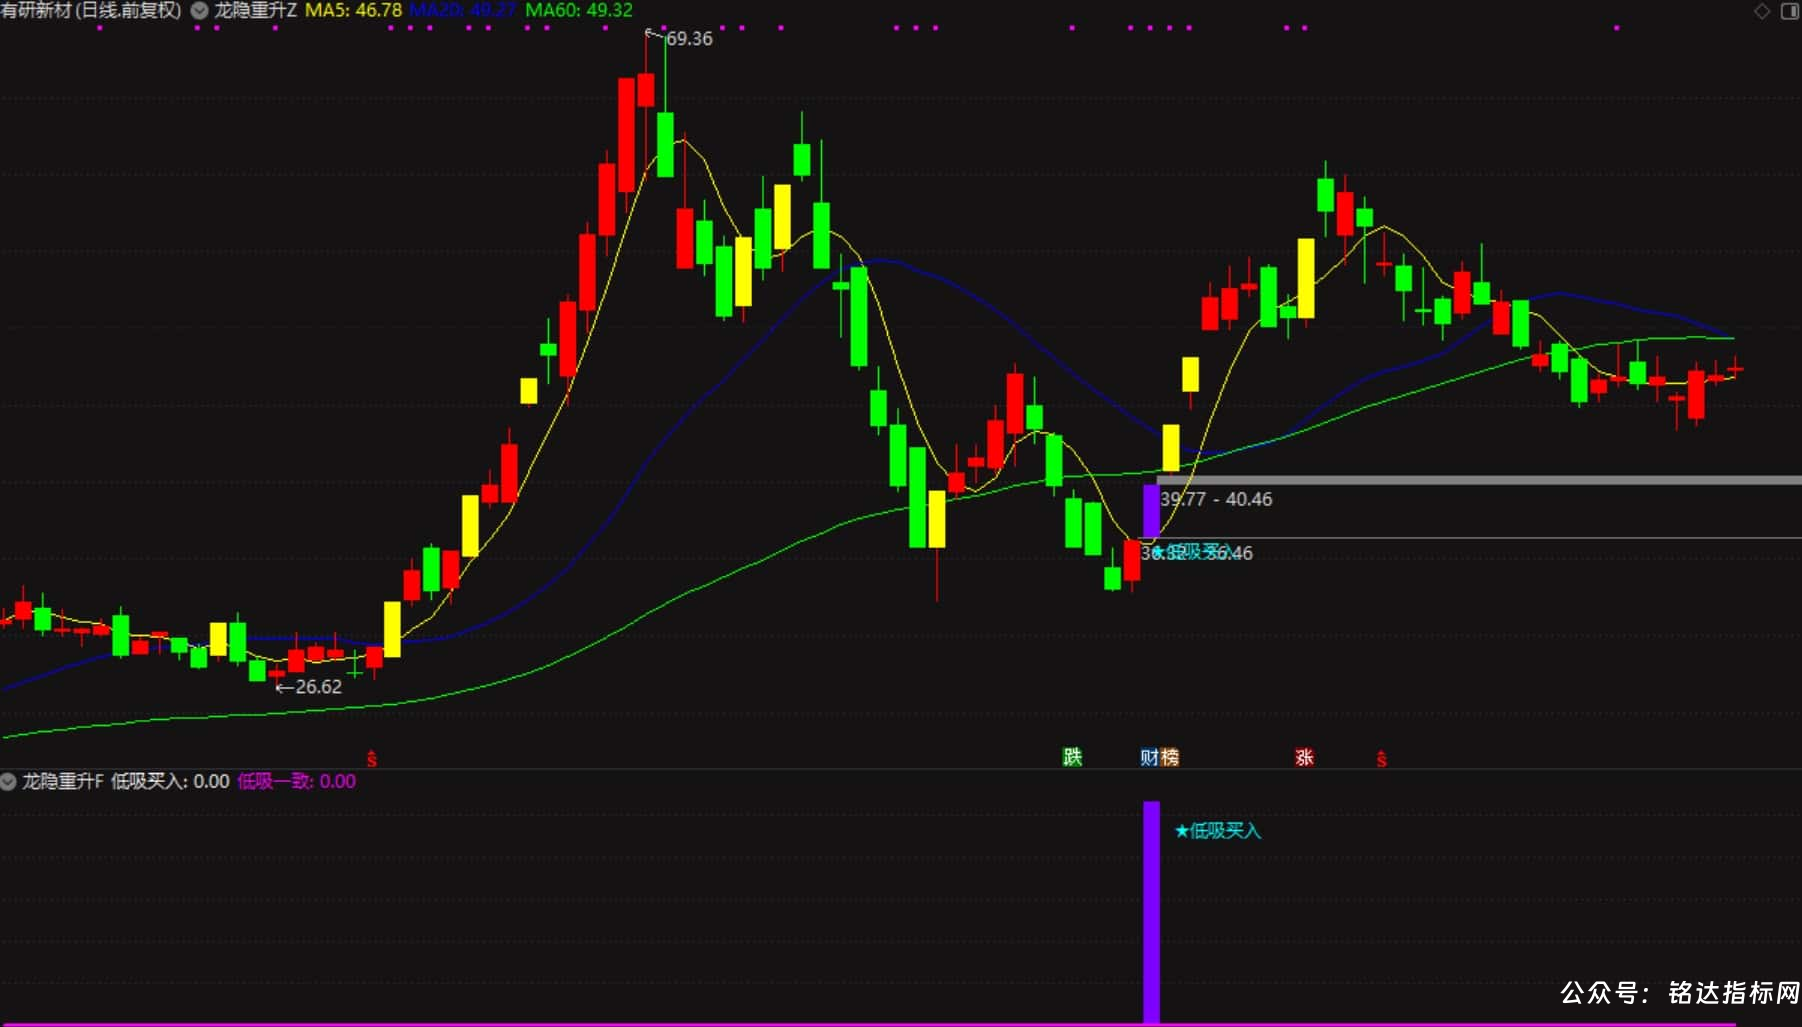The height and width of the screenshot is (1027, 1802).
Task: Click the blue 财 event marker
Action: point(1150,757)
